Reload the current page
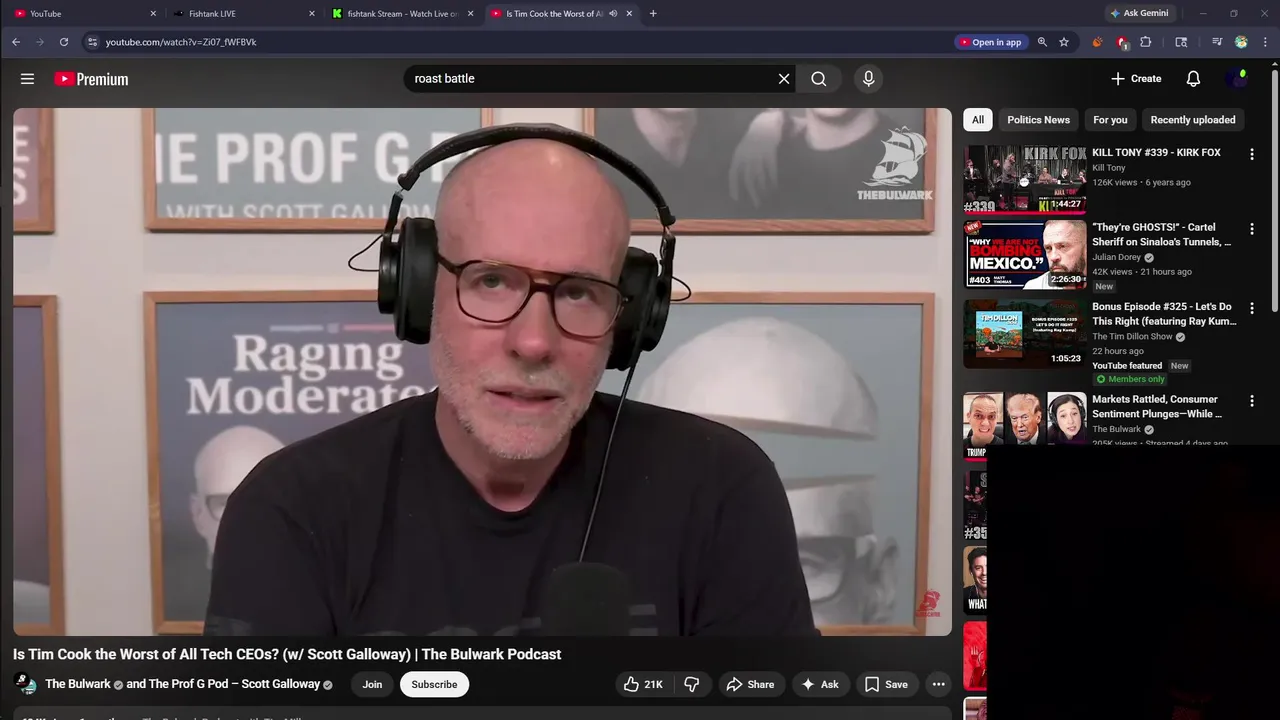The image size is (1280, 720). pos(64,42)
